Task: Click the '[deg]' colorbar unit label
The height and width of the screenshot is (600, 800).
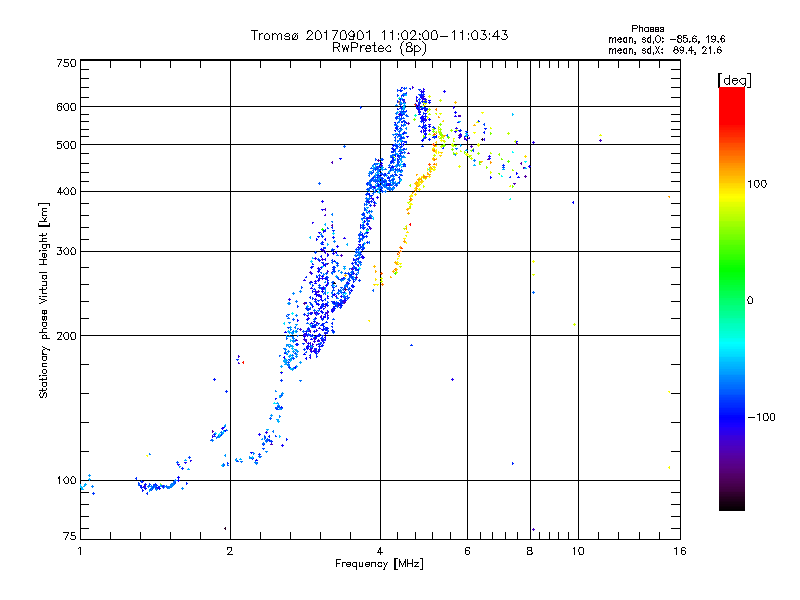Action: tap(734, 80)
